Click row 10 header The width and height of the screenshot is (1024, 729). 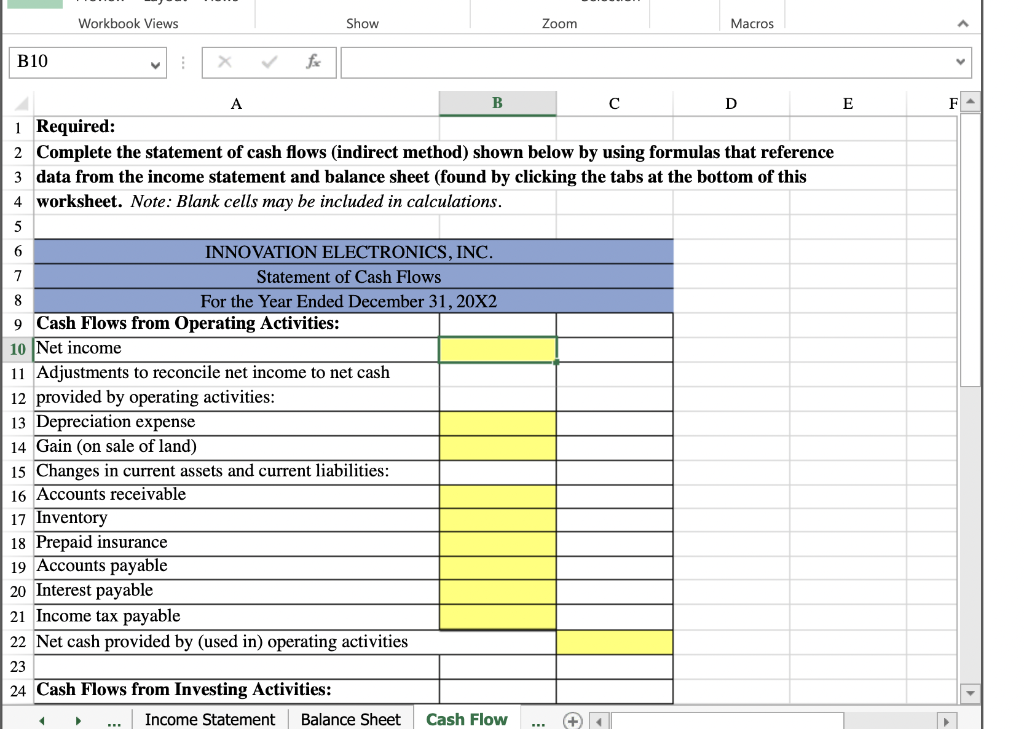point(17,348)
